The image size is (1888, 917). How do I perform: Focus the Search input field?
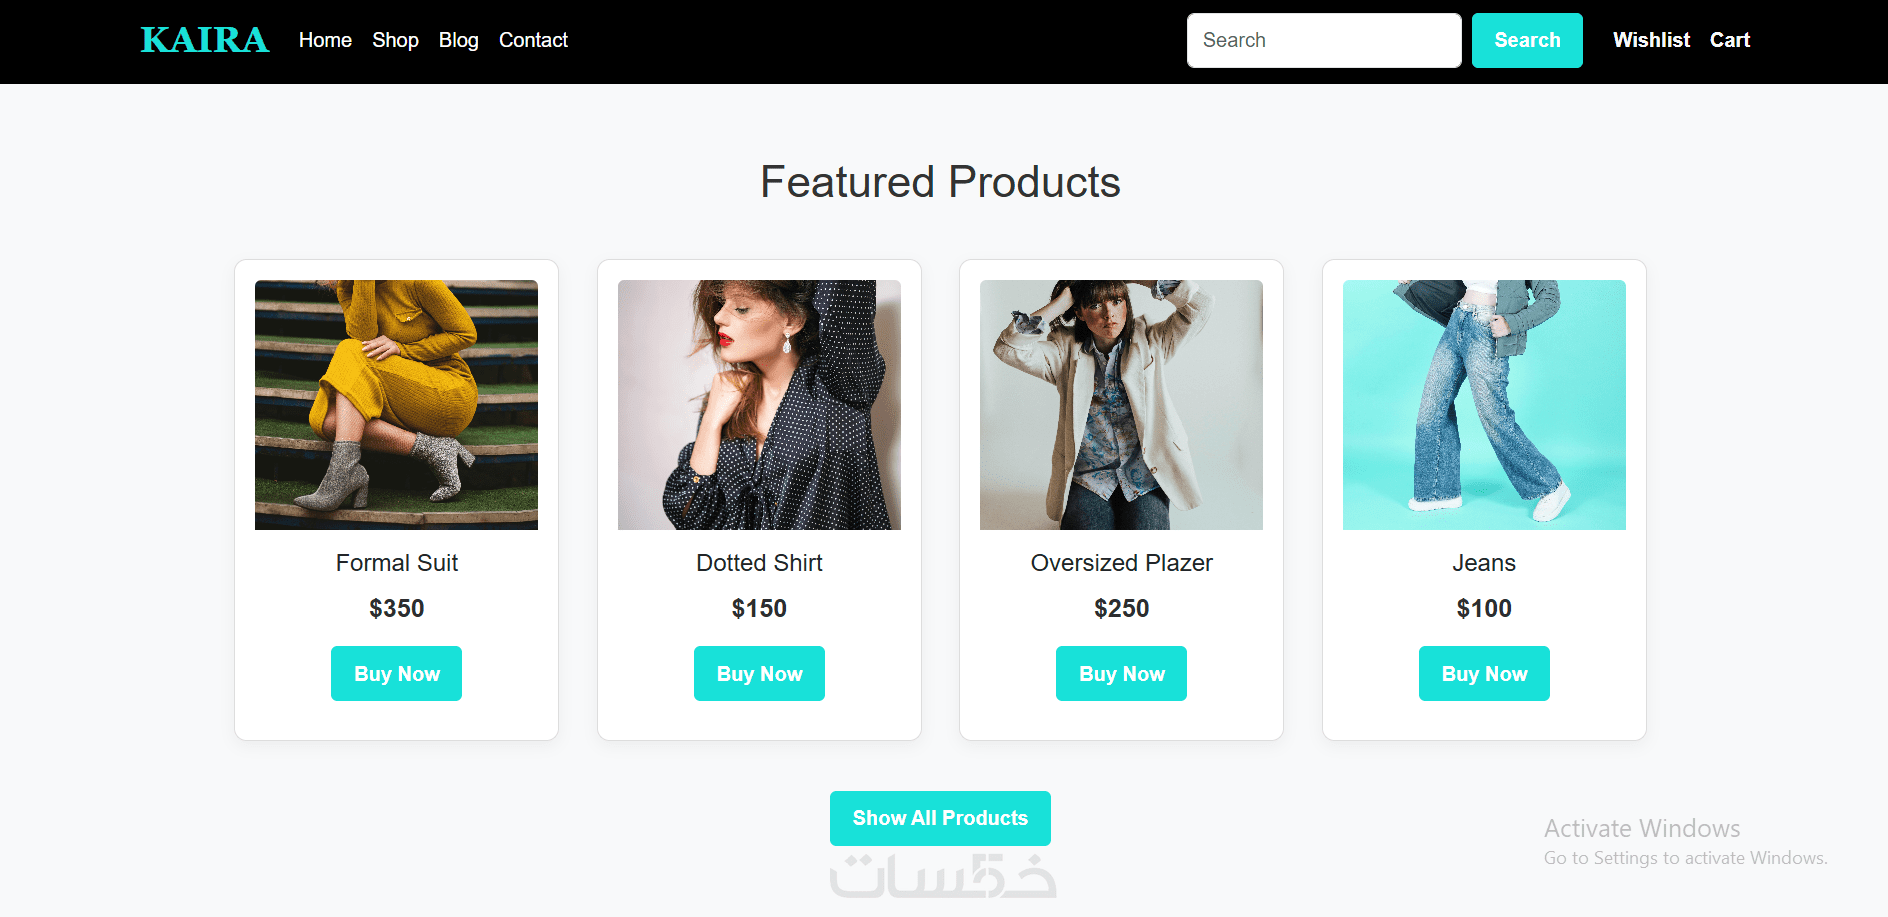1323,40
